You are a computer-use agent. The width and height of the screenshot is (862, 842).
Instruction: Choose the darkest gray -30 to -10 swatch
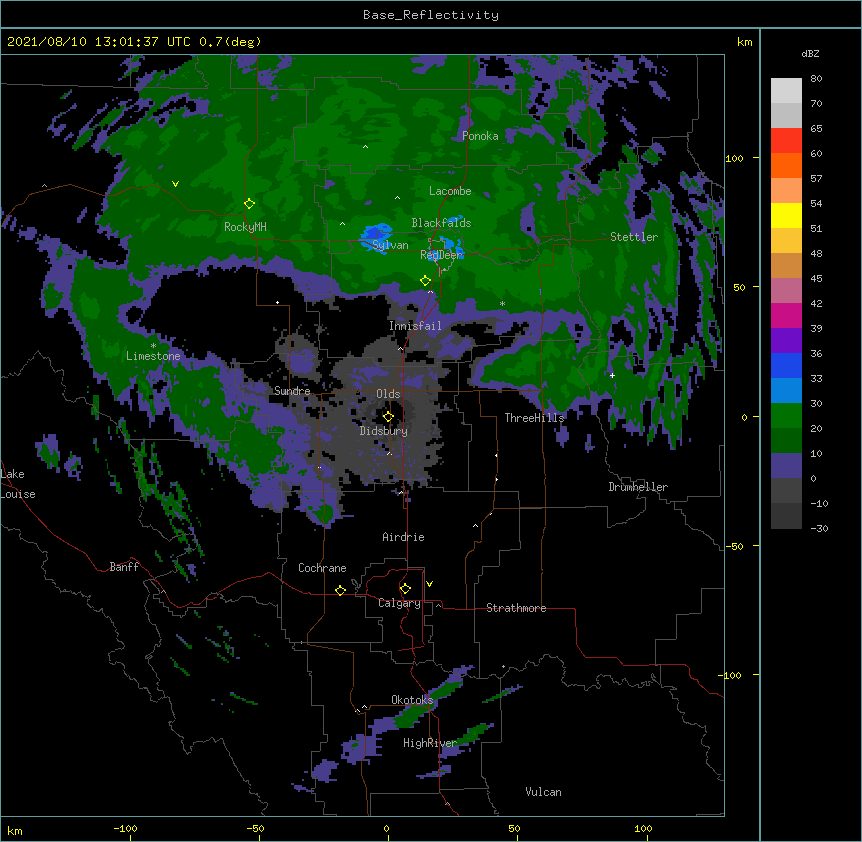786,516
